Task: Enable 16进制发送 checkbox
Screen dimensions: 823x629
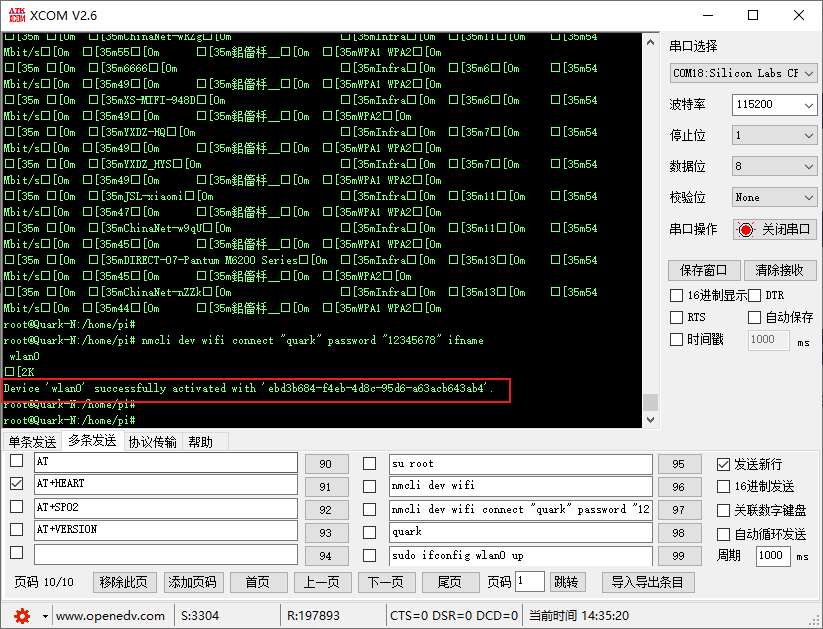Action: (723, 487)
